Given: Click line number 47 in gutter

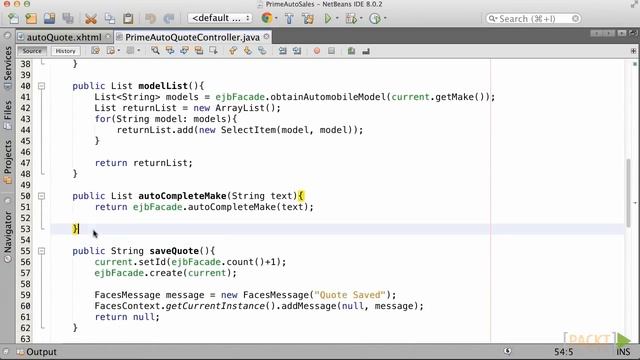Looking at the screenshot, I should click(25, 163).
